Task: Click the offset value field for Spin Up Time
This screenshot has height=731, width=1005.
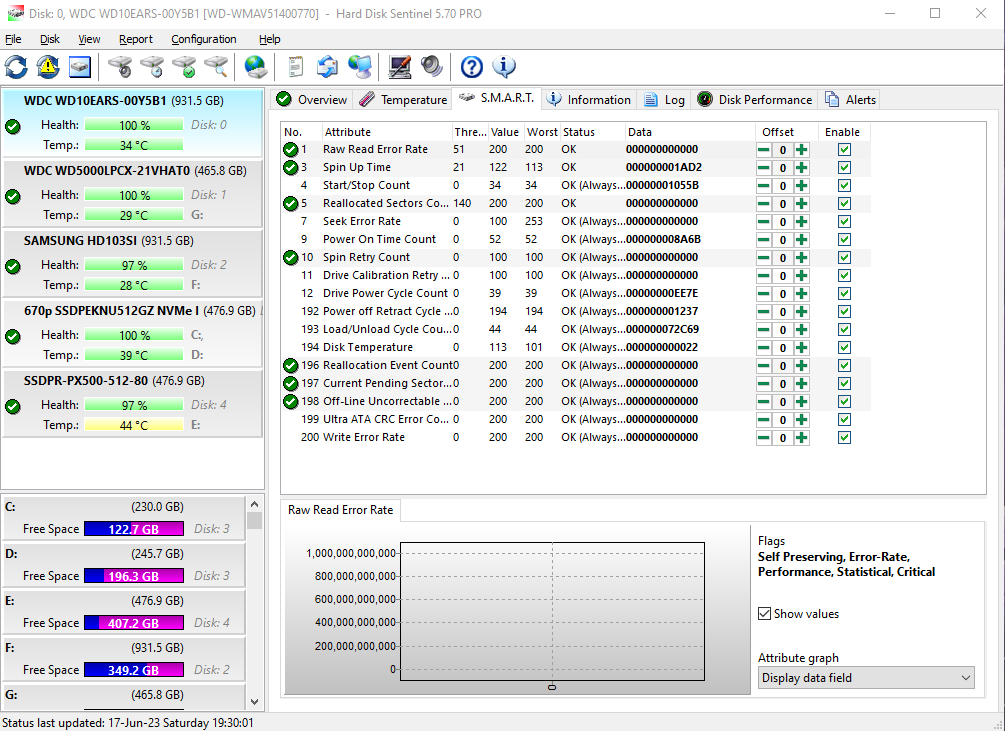Action: [783, 168]
